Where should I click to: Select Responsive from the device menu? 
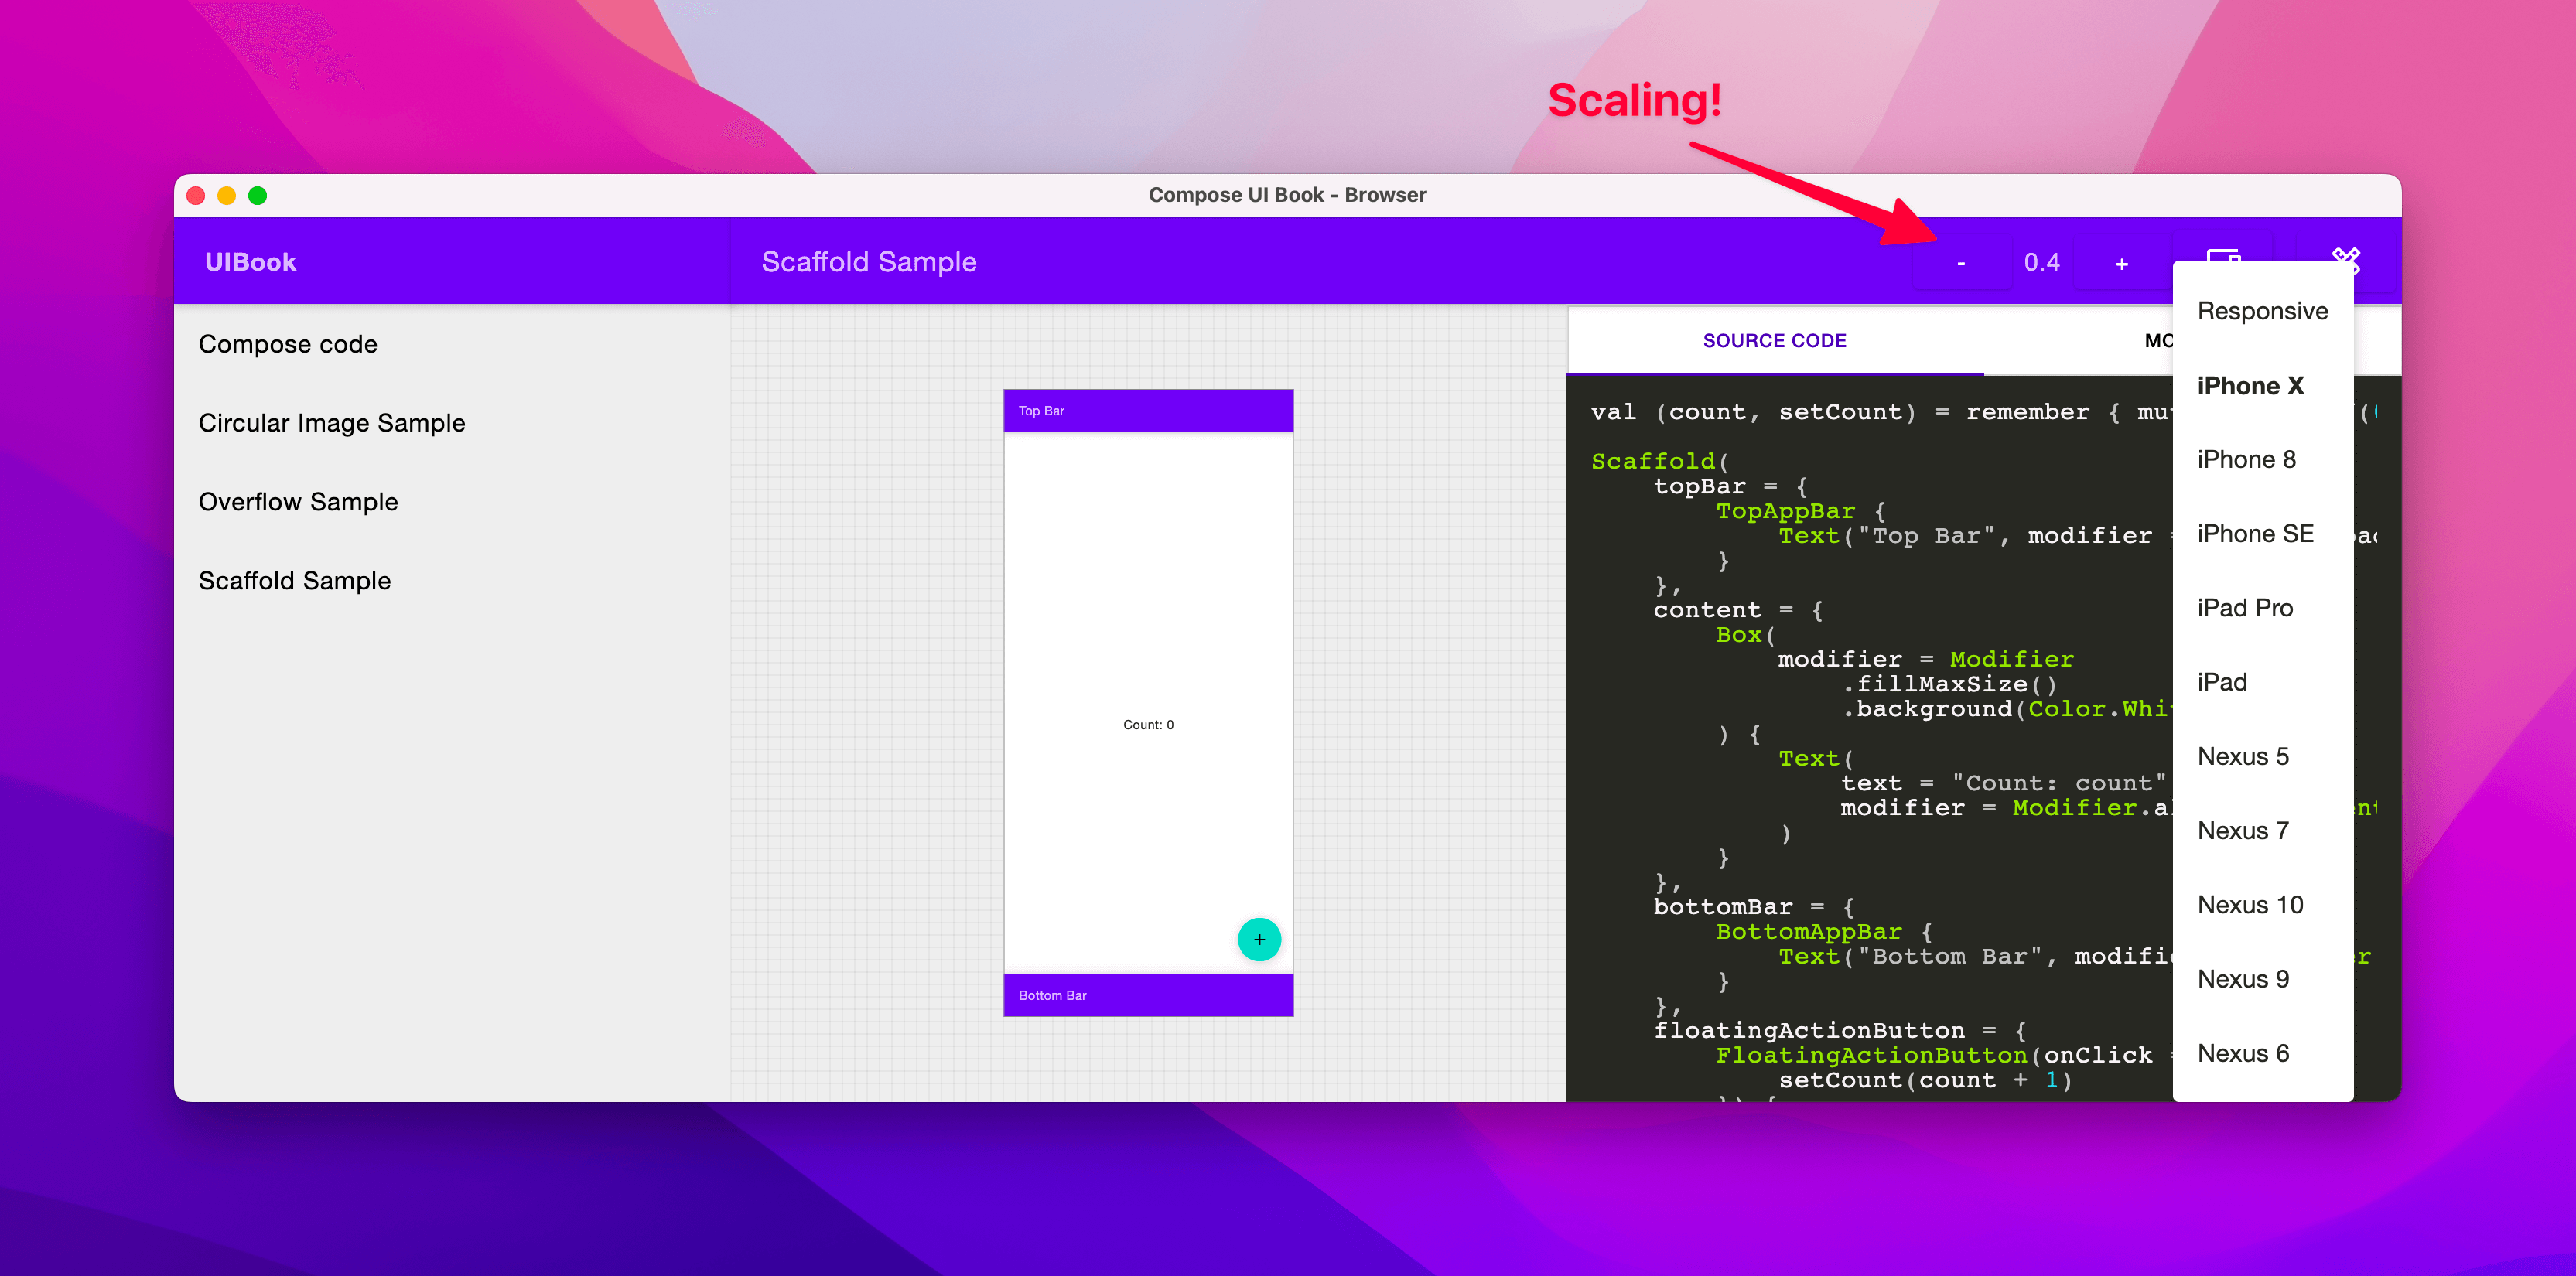[2263, 311]
